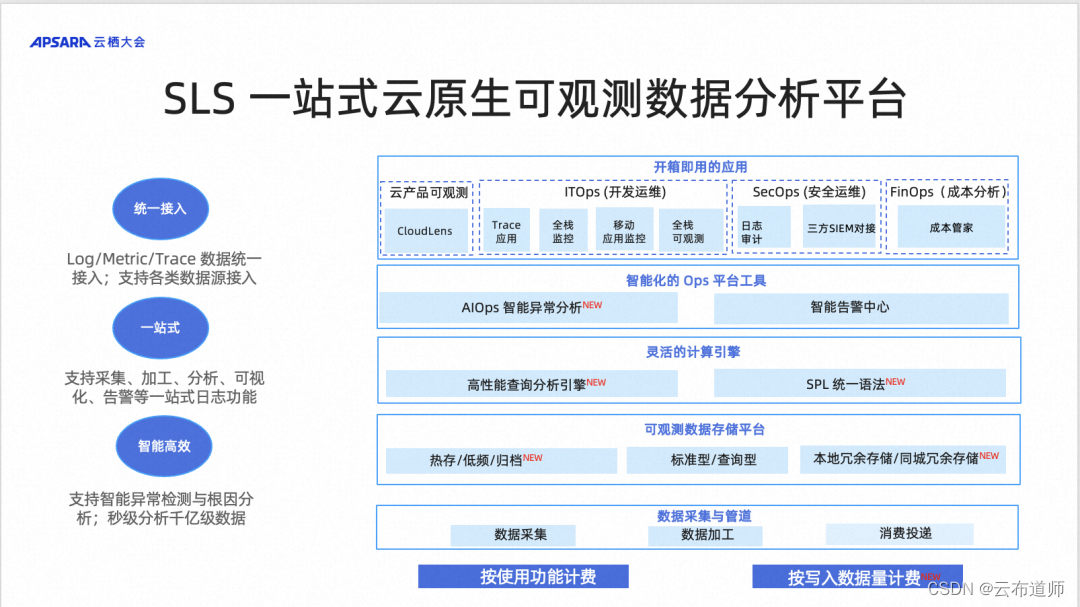Click the 支持采集、加工、分析 description text
The height and width of the screenshot is (607, 1080).
[x=164, y=387]
